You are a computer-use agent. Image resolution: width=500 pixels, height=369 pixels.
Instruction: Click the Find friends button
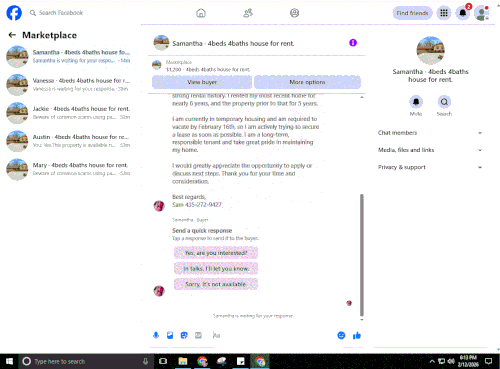412,13
